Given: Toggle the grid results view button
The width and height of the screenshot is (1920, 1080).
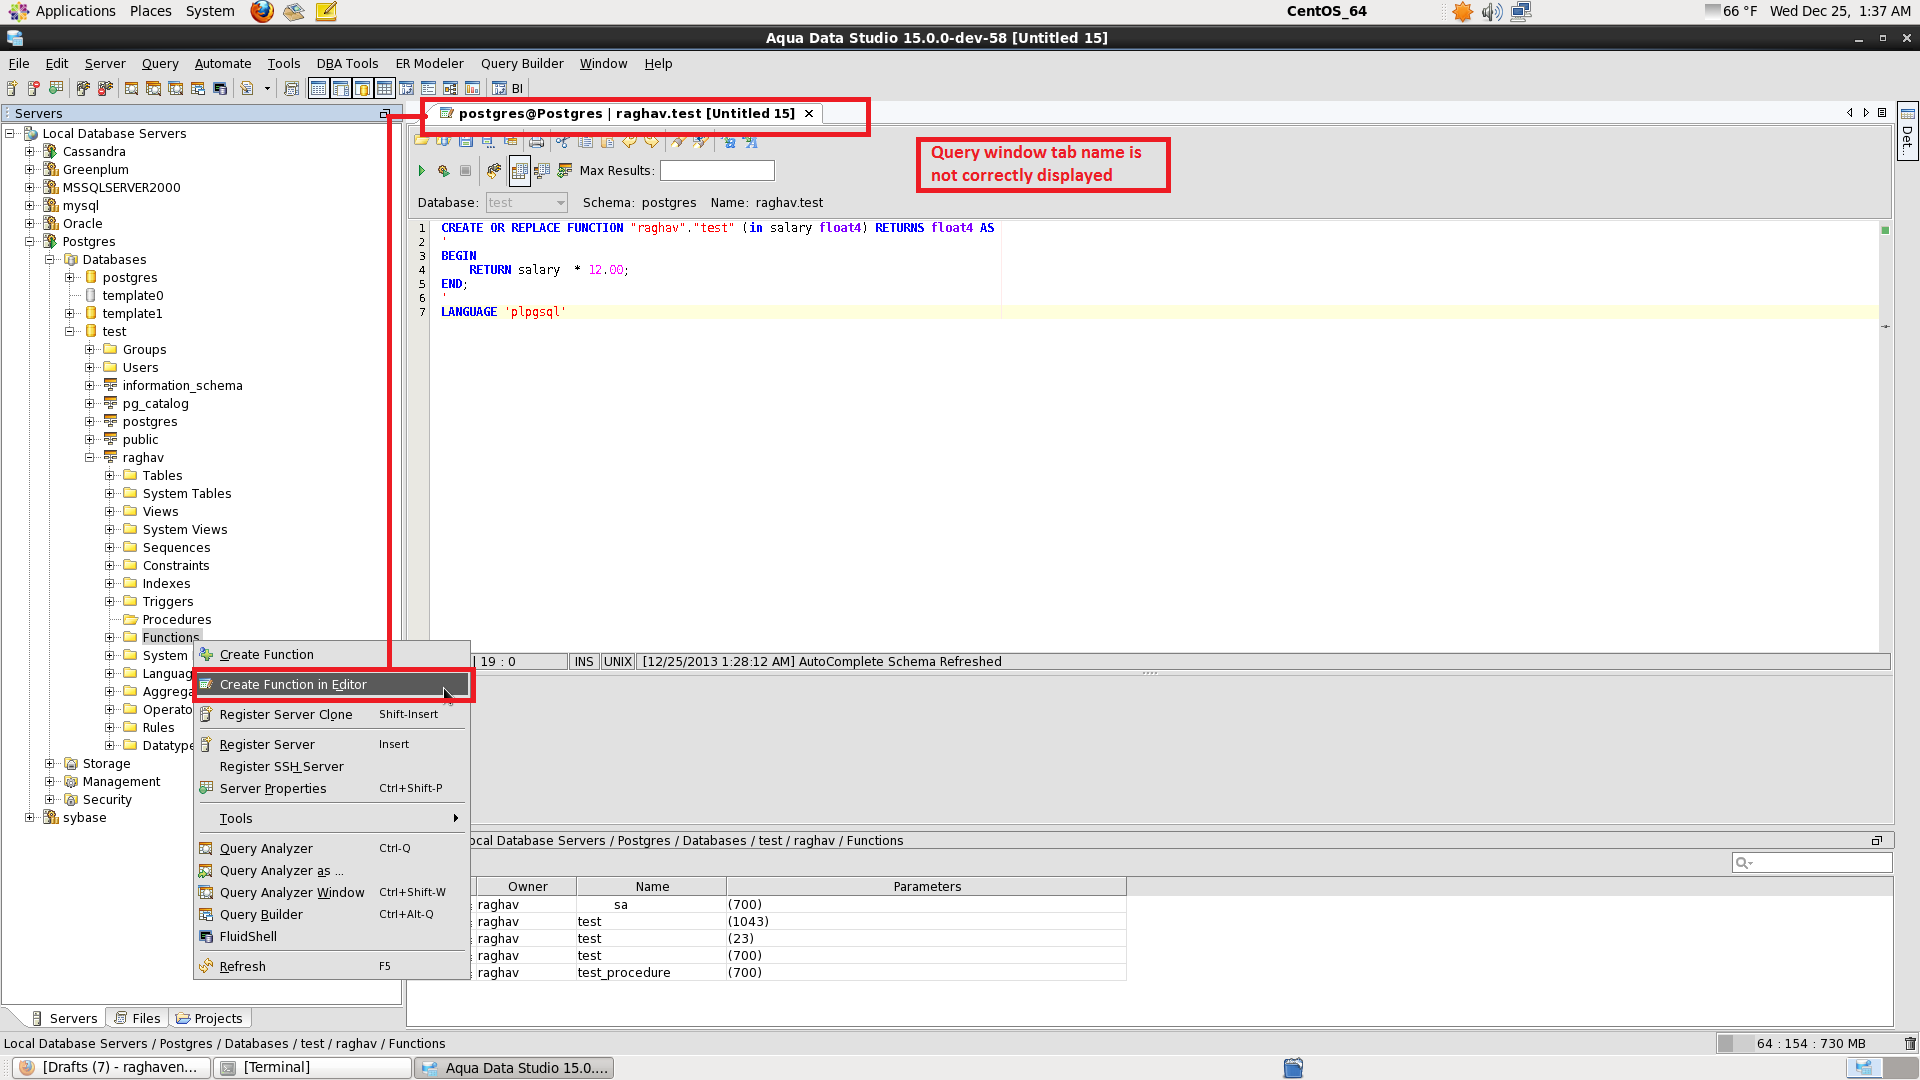Looking at the screenshot, I should (x=519, y=171).
